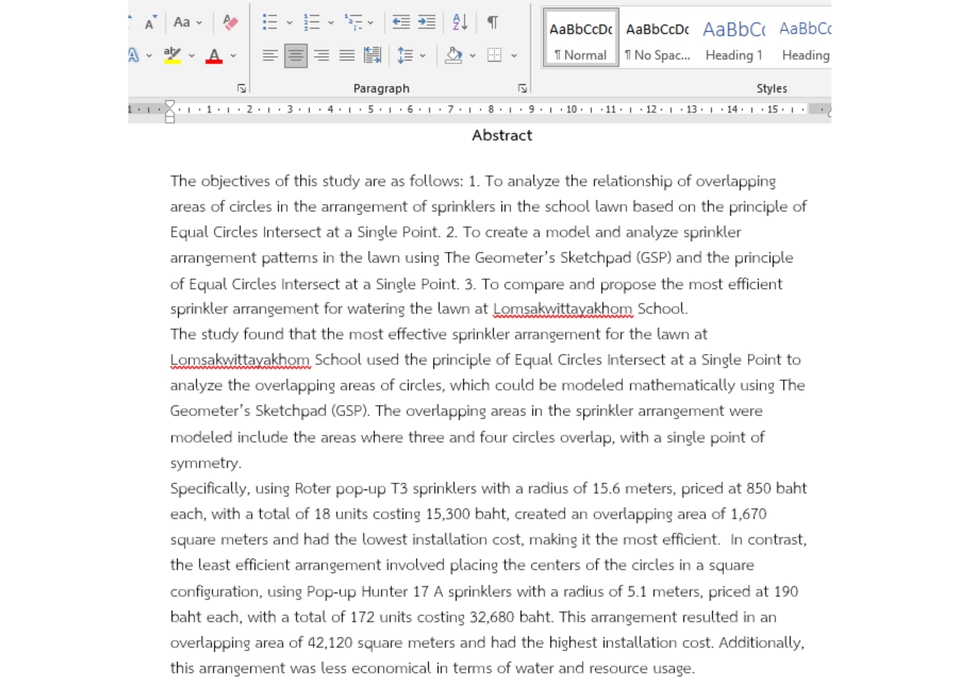Open the Borders dropdown arrow

[514, 56]
